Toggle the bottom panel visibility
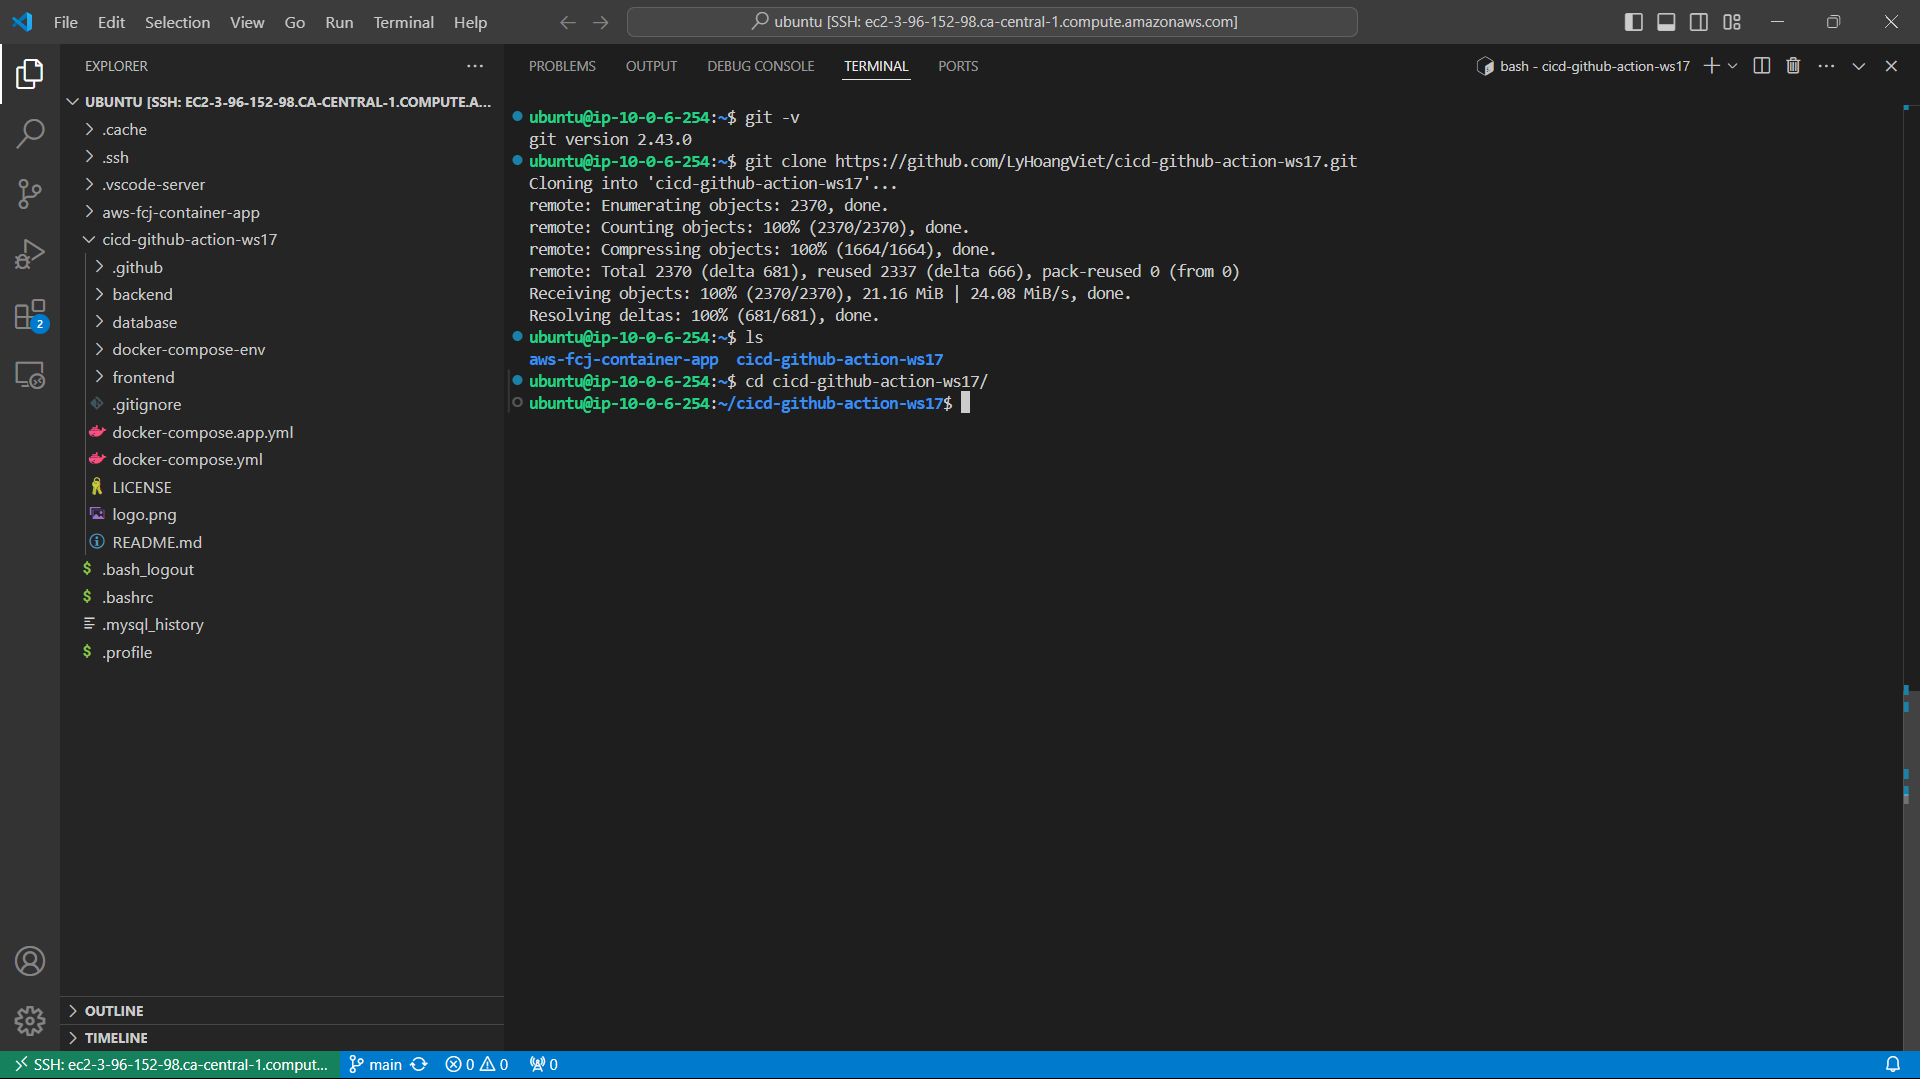Screen dimensions: 1920x1079 click(x=1666, y=22)
